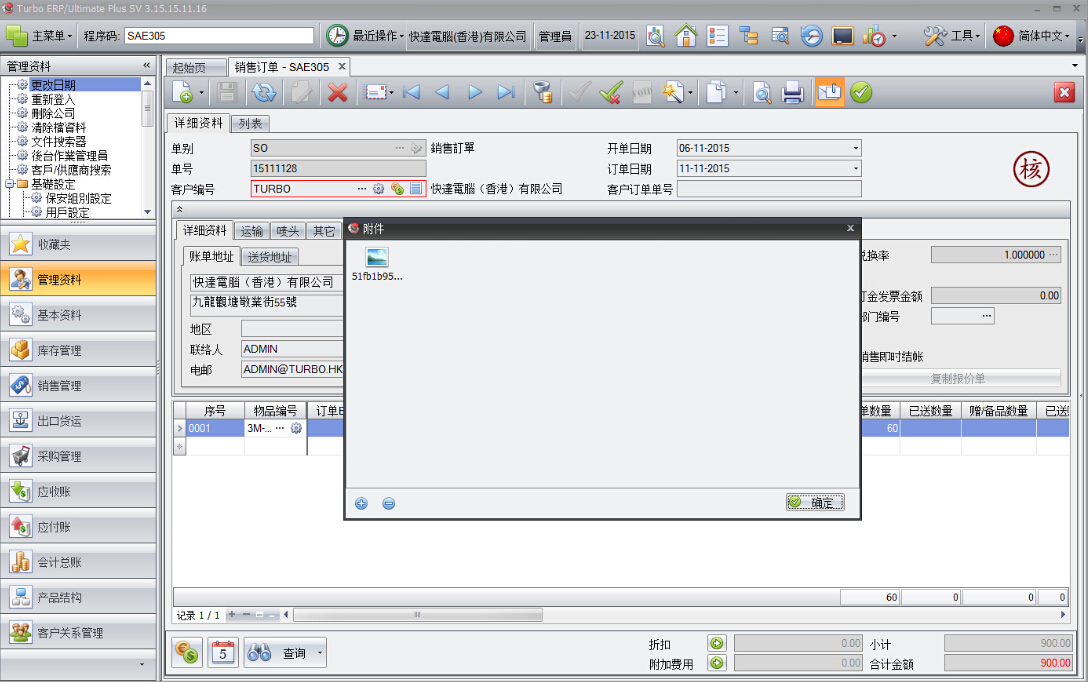Image resolution: width=1088 pixels, height=682 pixels.
Task: Open dropdown arrow next to 查询 button
Action: click(320, 653)
